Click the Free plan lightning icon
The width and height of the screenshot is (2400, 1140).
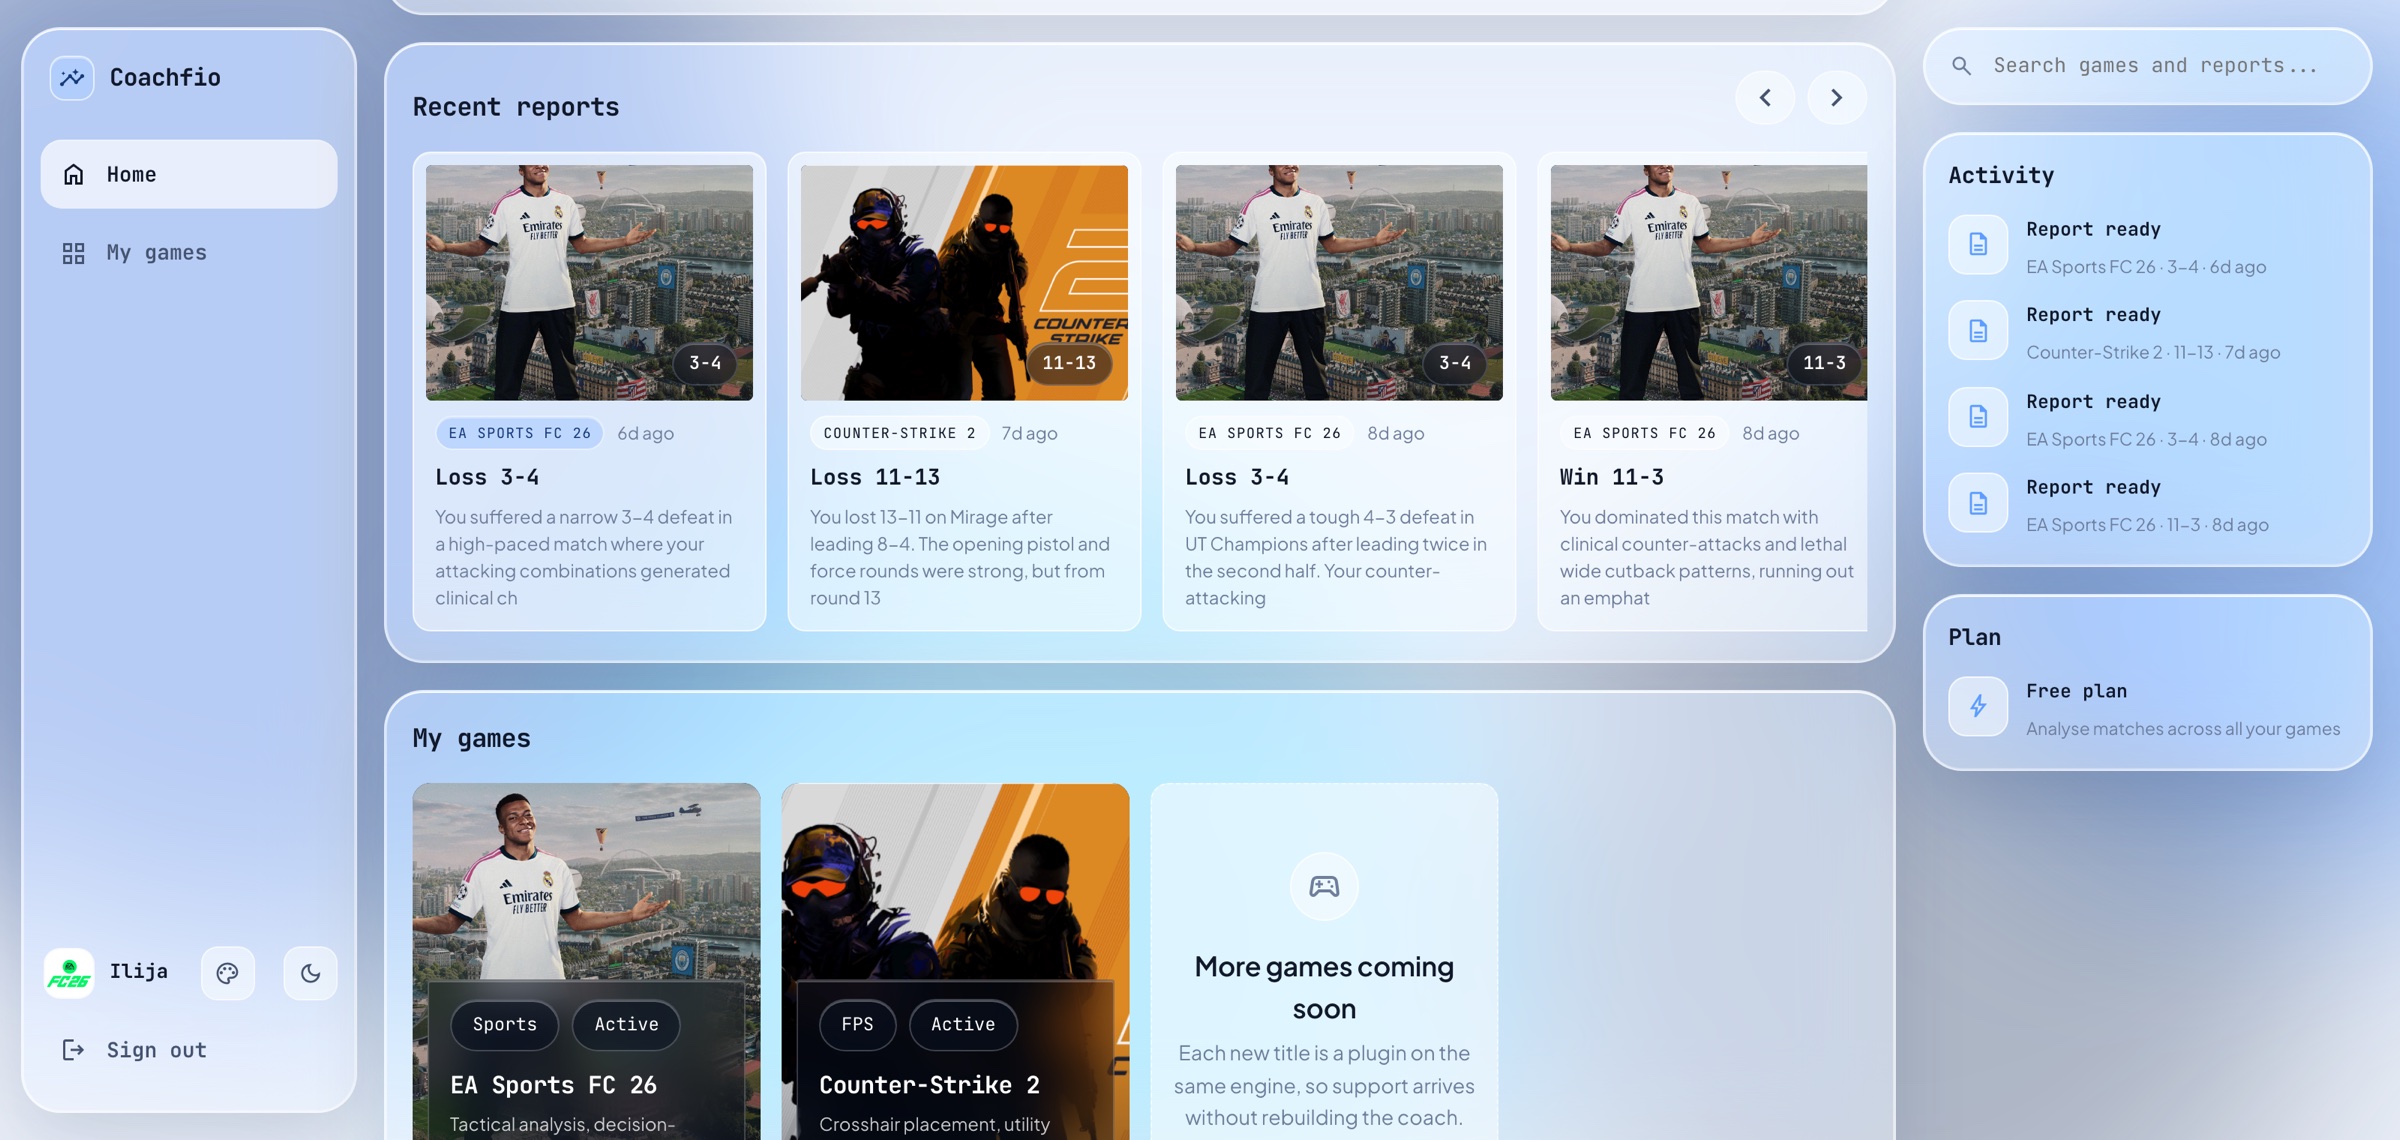click(1978, 707)
